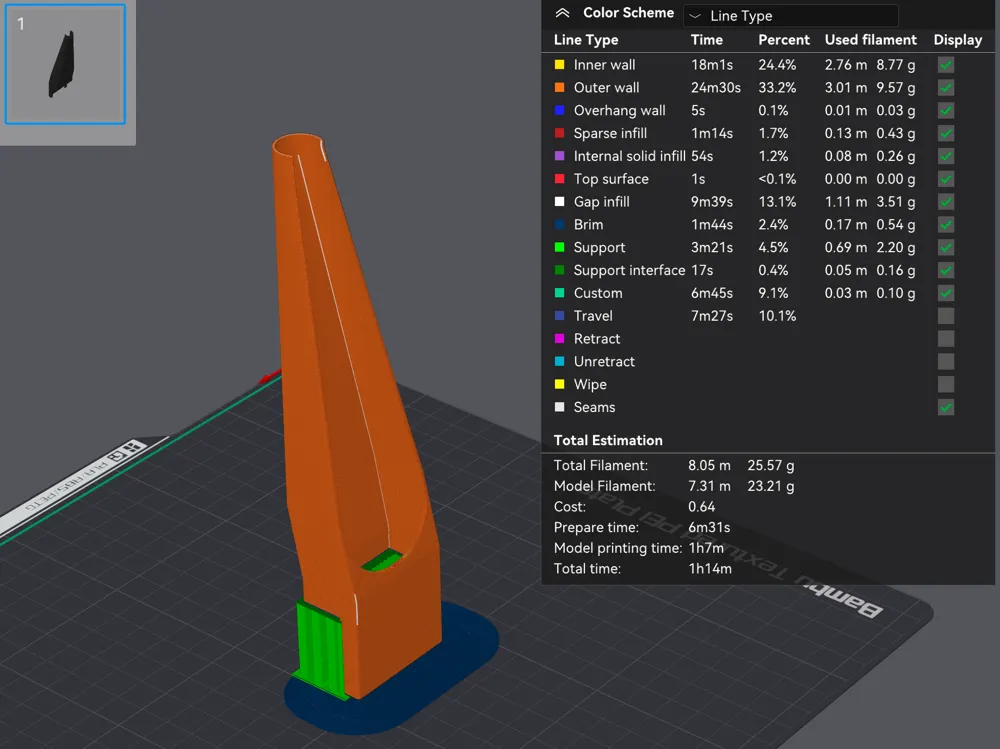Click the Sparse infill label
The width and height of the screenshot is (1000, 749).
610,133
